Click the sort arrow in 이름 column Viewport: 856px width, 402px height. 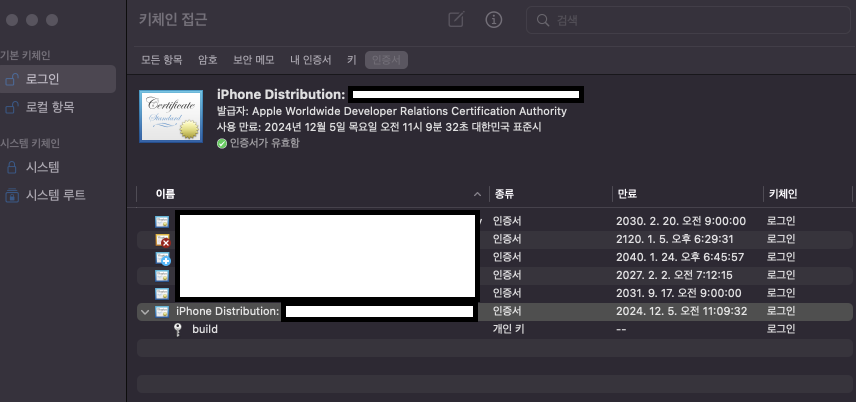point(477,194)
